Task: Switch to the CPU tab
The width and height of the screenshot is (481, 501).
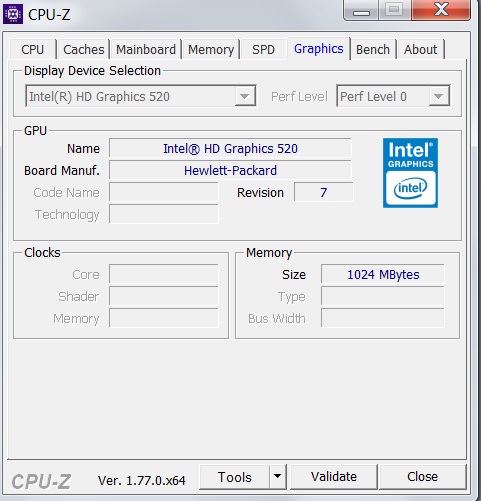Action: 33,49
